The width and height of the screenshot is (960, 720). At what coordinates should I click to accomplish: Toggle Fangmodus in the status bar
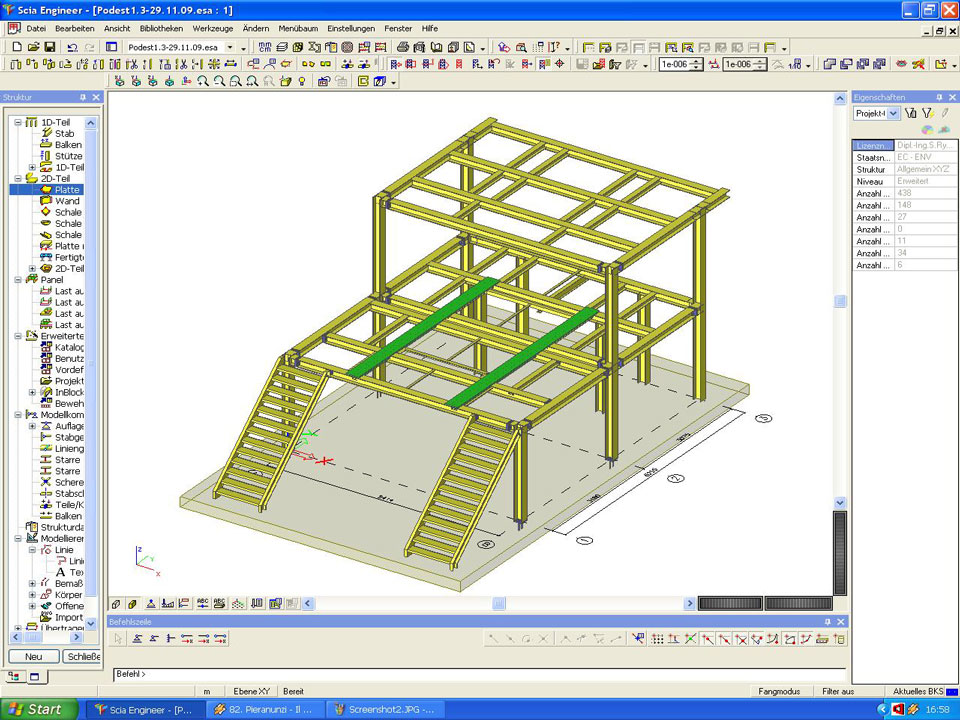pyautogui.click(x=779, y=691)
